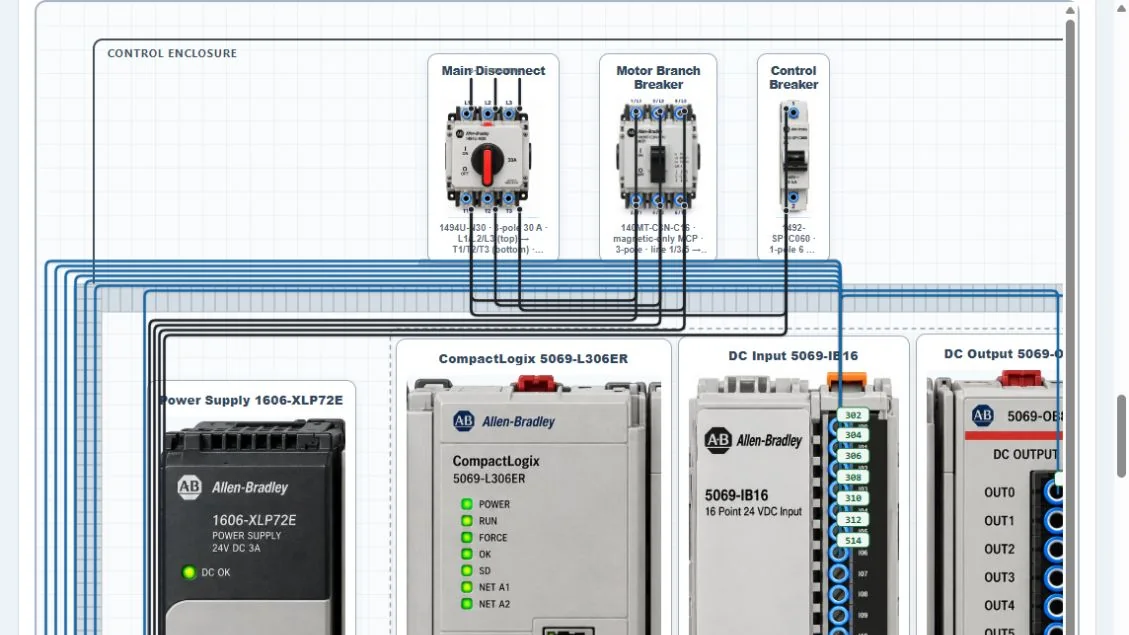Select the OUT1 terminal on DC Output module
The height and width of the screenshot is (635, 1129).
[1054, 521]
